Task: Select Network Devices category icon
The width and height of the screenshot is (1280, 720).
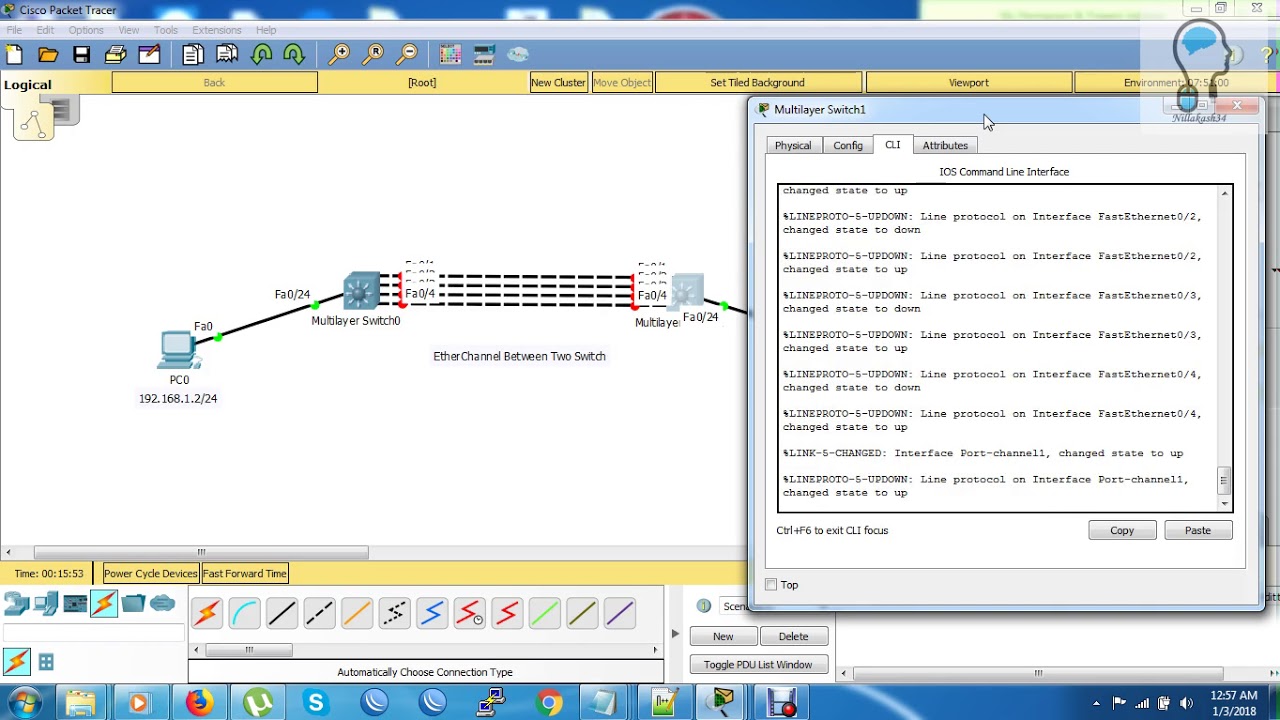Action: tap(17, 603)
